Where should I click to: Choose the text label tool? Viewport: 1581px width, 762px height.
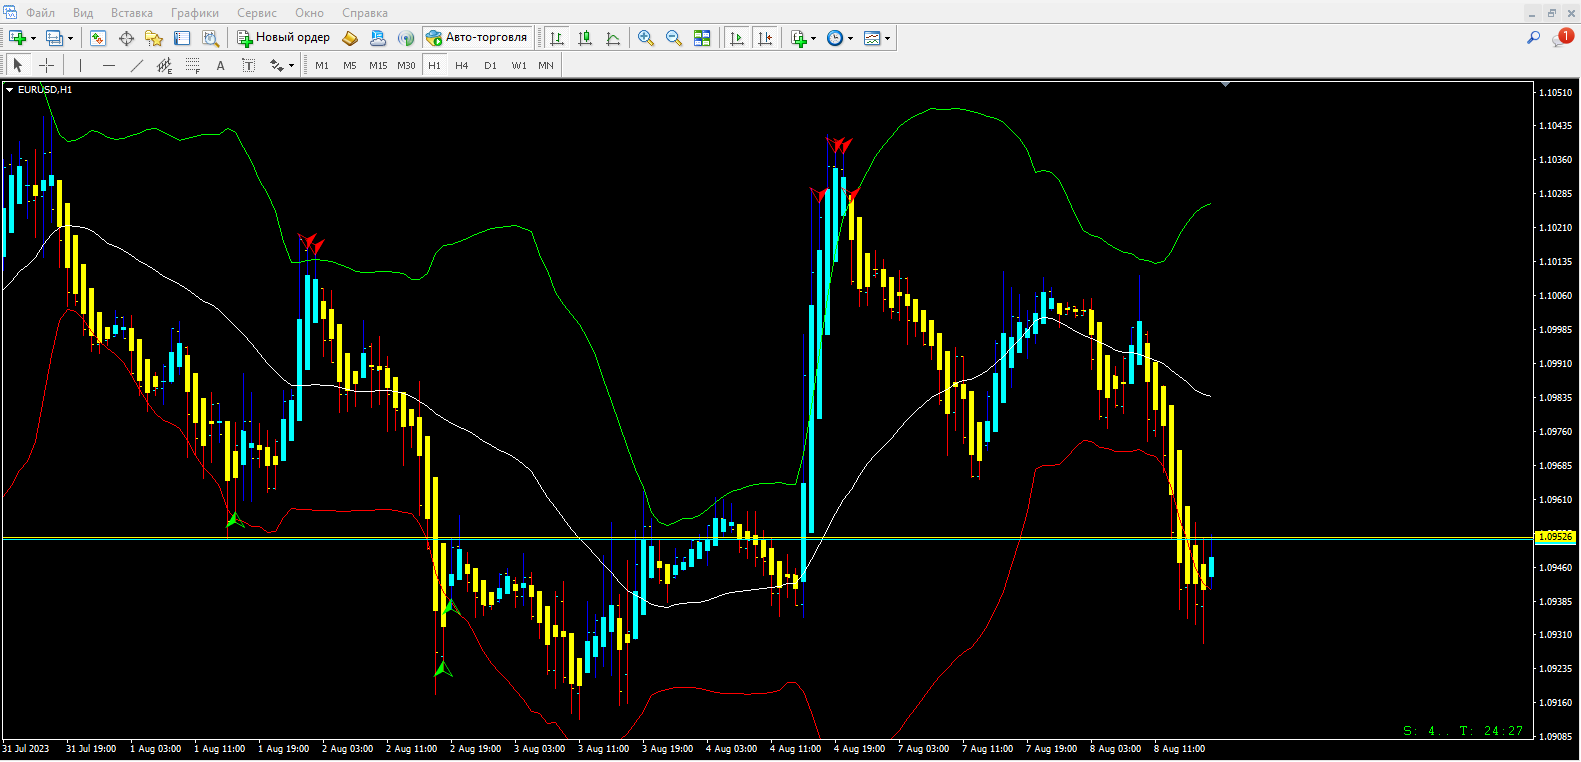point(220,65)
